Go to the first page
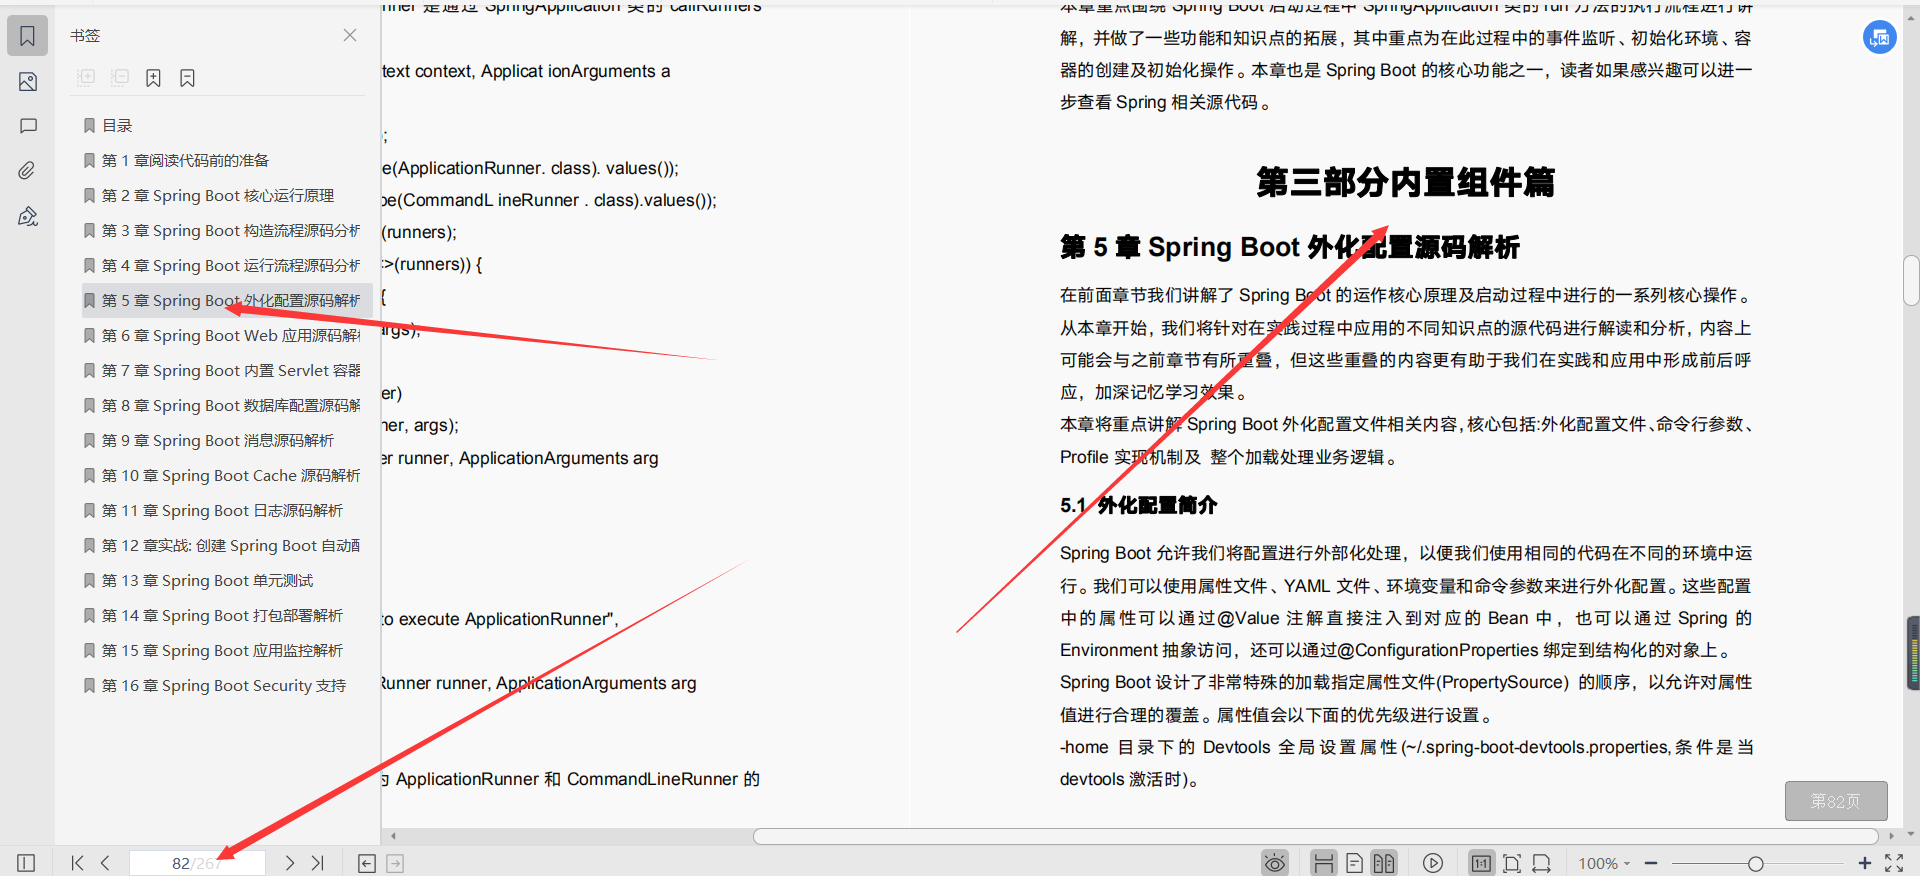Screen dimensions: 1920x876 tap(77, 863)
